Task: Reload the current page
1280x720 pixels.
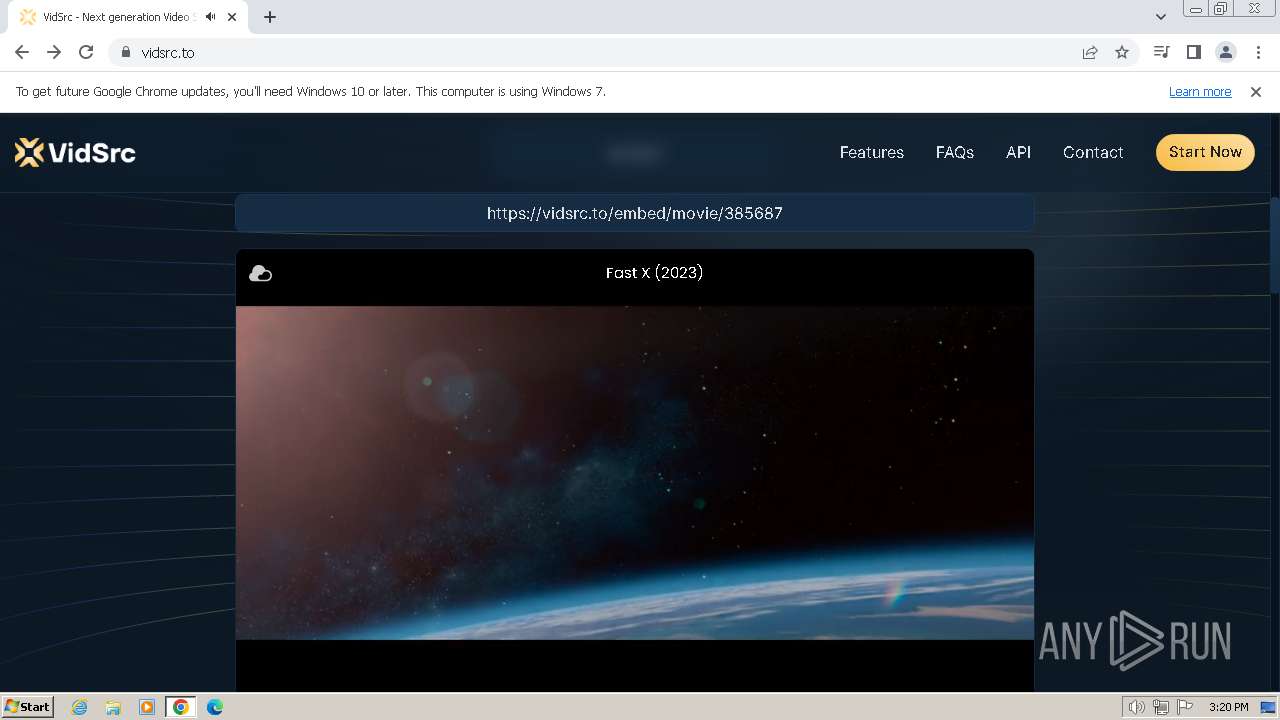Action: [86, 52]
